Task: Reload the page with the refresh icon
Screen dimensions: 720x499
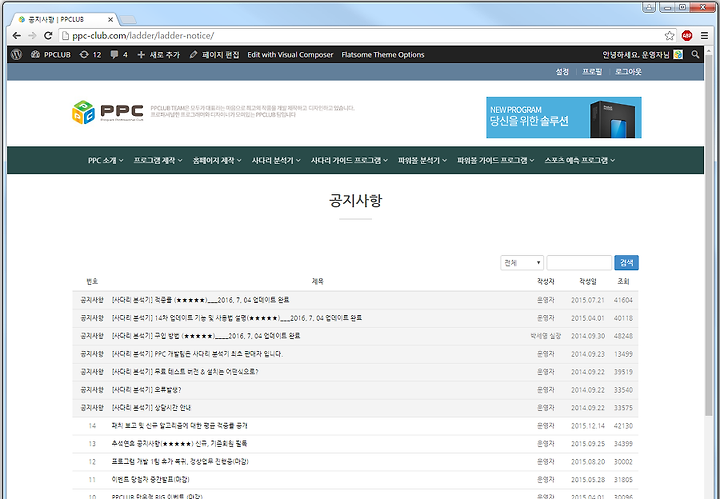Action: tap(48, 35)
